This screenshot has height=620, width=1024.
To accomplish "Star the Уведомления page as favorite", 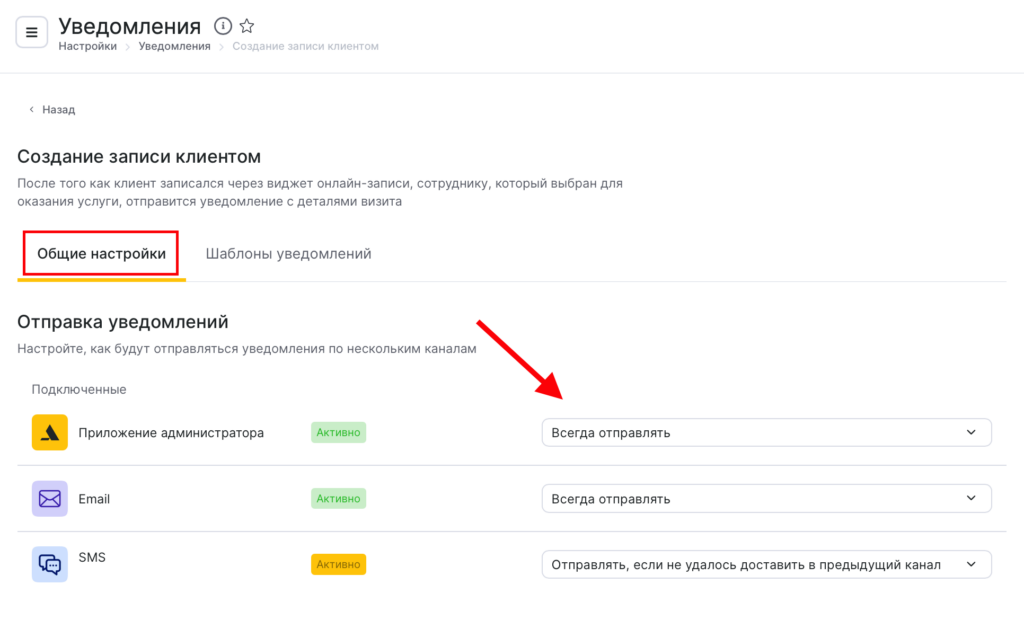I will 247,26.
